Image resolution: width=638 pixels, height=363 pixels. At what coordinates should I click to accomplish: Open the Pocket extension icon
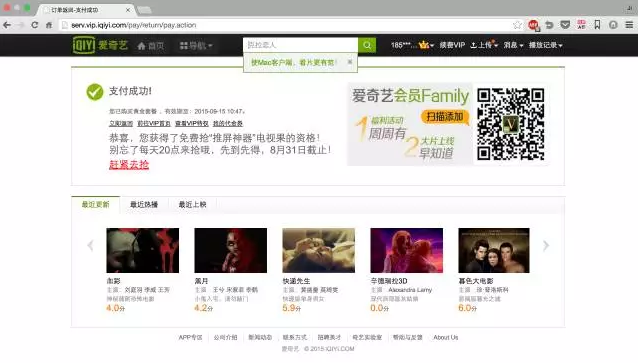pyautogui.click(x=565, y=25)
